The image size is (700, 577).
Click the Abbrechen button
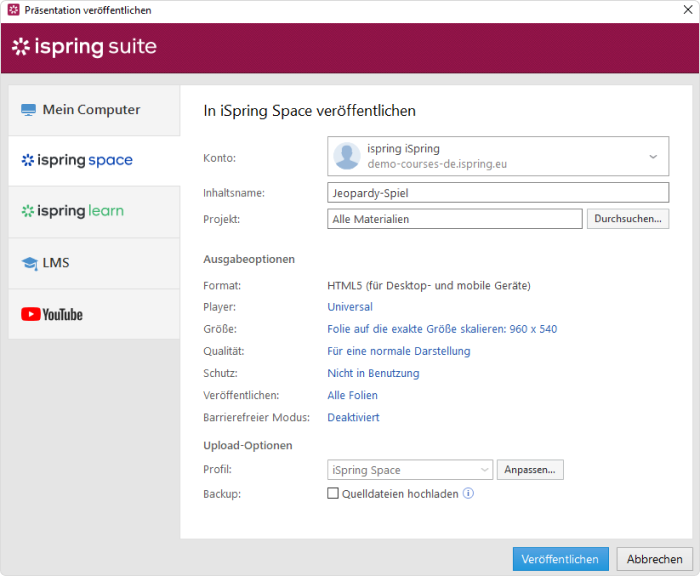[x=654, y=559]
